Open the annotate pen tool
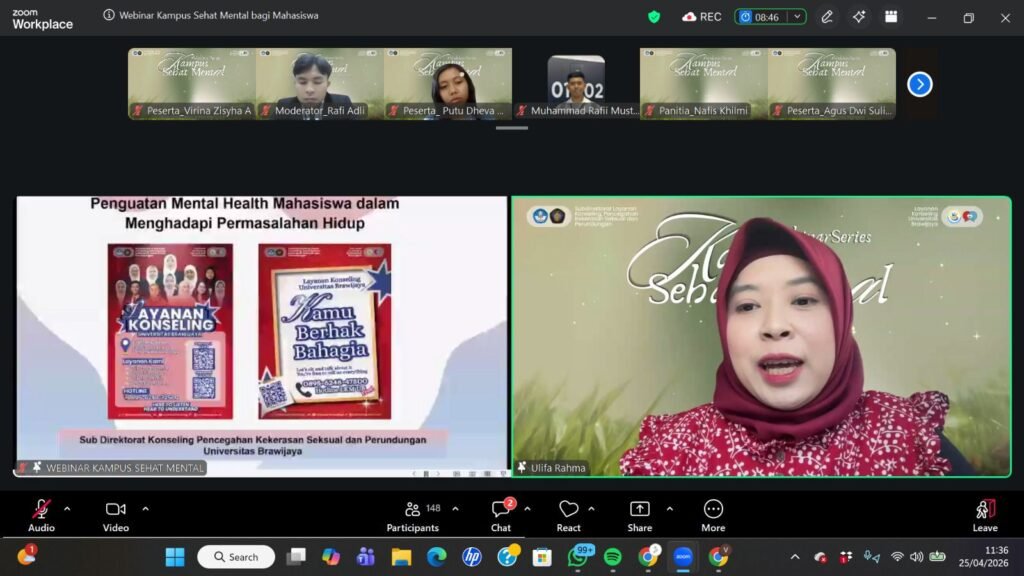The width and height of the screenshot is (1024, 576). point(827,17)
